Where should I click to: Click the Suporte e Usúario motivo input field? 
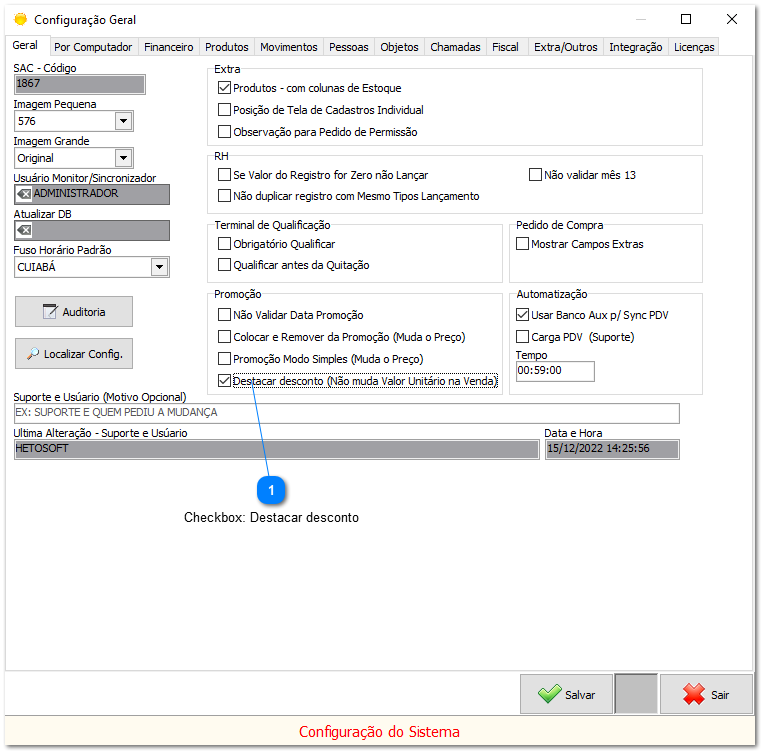tap(346, 413)
